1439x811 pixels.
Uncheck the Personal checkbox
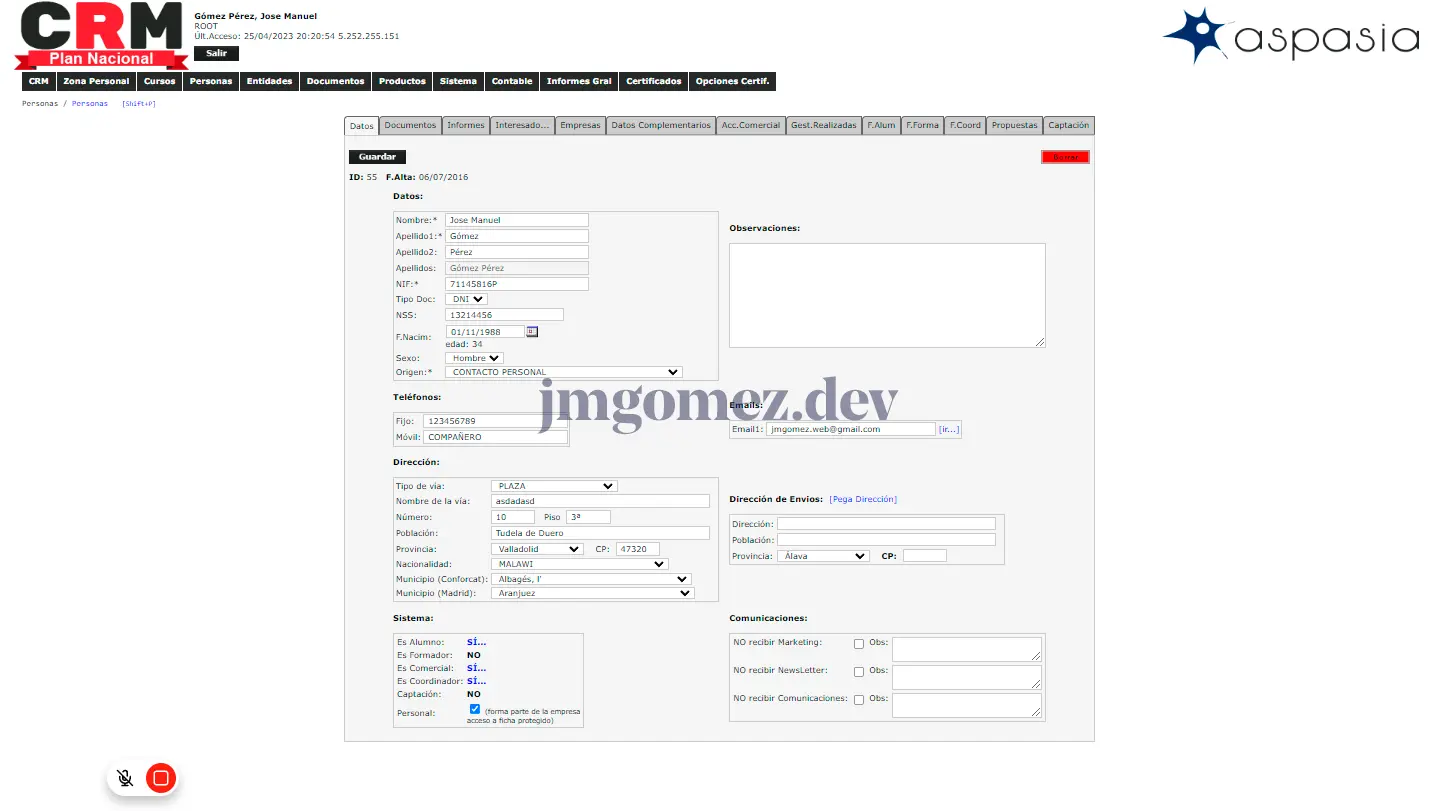475,709
